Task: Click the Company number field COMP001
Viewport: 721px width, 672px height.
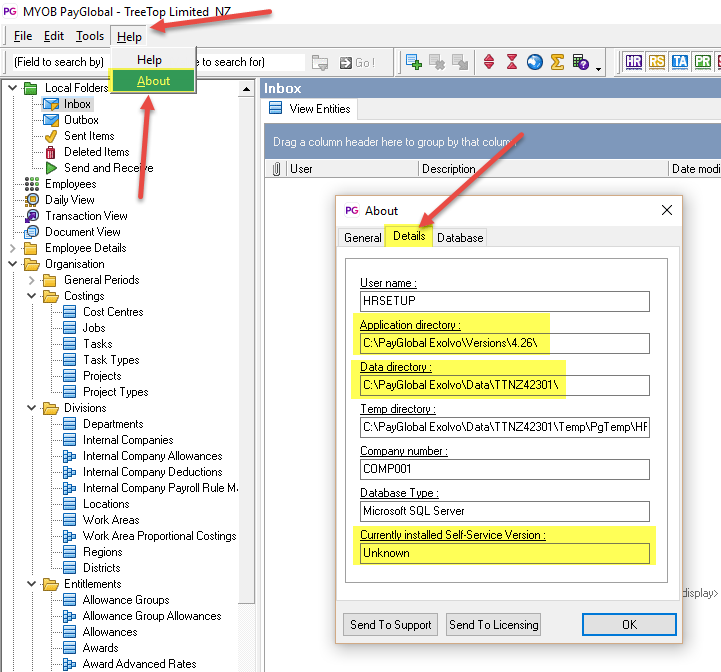Action: (504, 469)
